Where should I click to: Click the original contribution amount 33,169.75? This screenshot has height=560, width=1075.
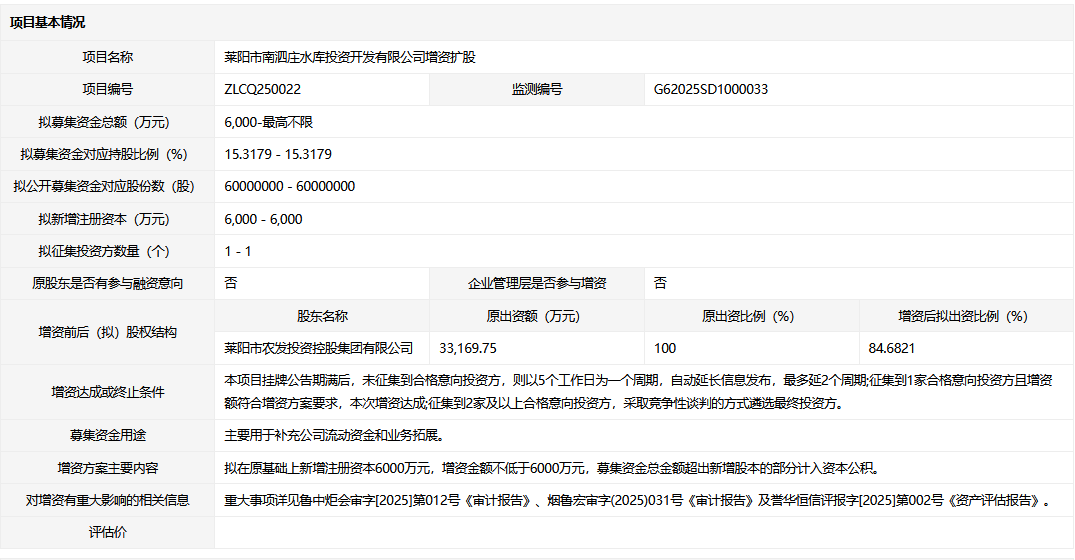click(468, 348)
